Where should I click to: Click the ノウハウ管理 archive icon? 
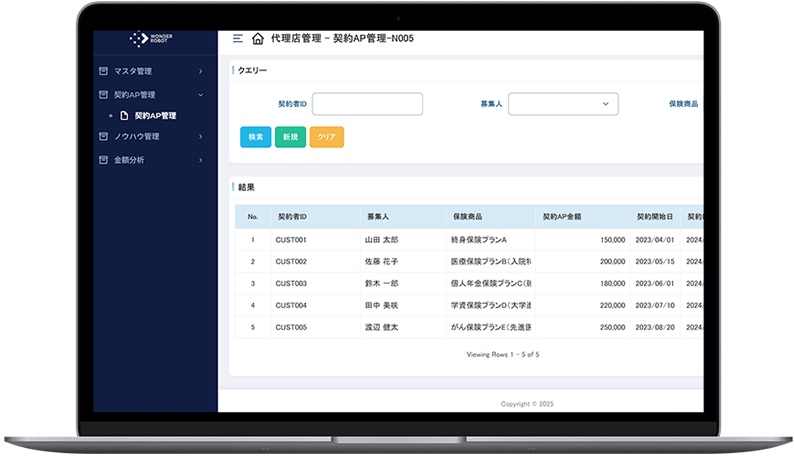click(x=103, y=136)
